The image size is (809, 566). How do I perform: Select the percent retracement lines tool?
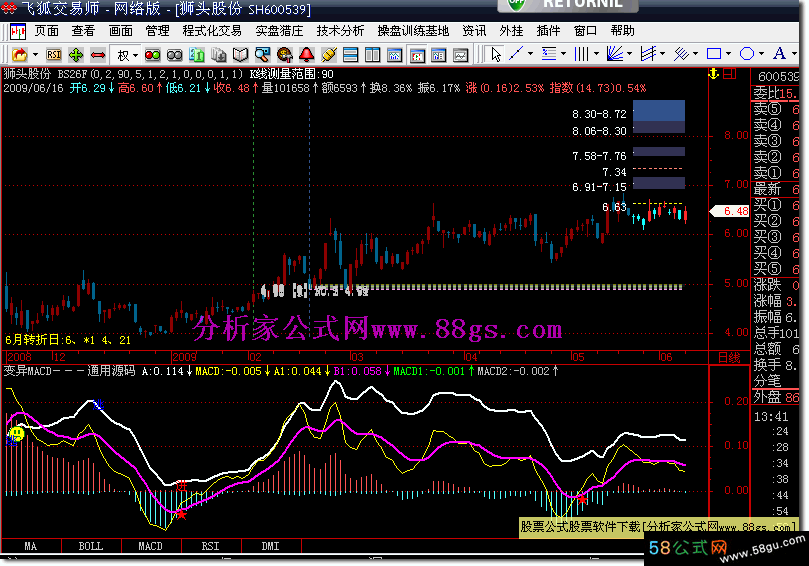coord(549,54)
